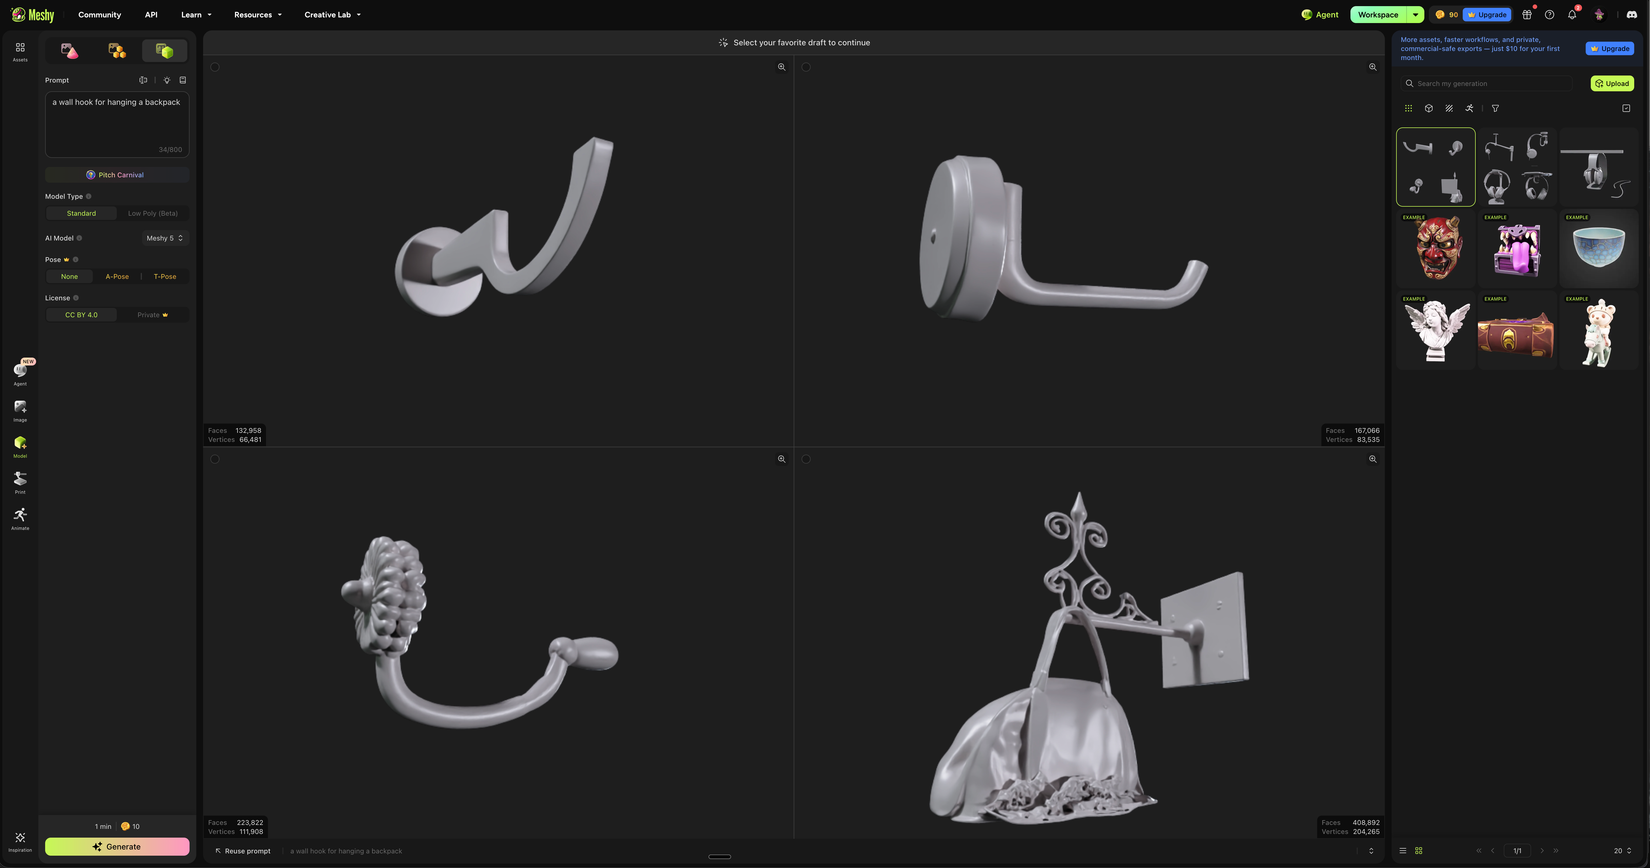The image size is (1650, 868).
Task: Zoom into the bottom-right draft preview
Action: pyautogui.click(x=1373, y=459)
